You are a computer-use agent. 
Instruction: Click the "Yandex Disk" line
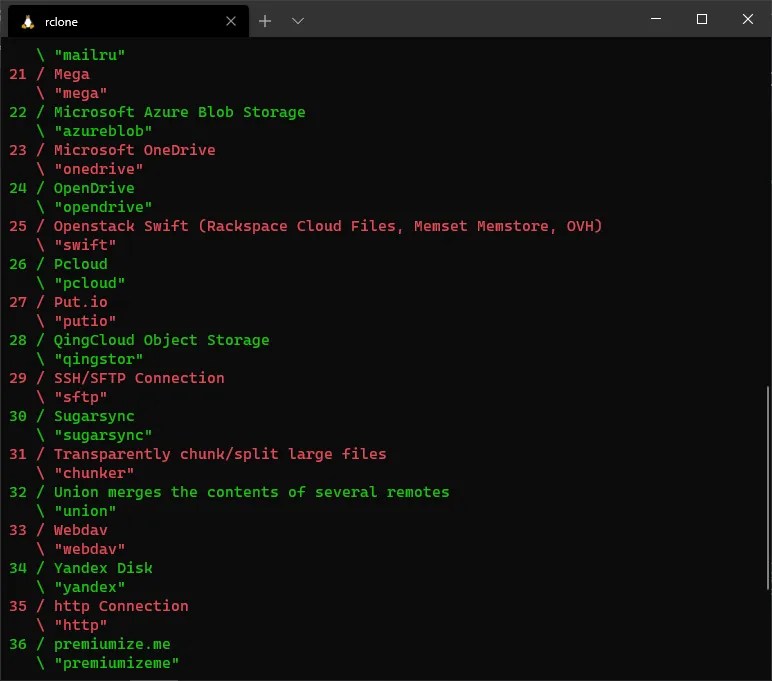[81, 568]
